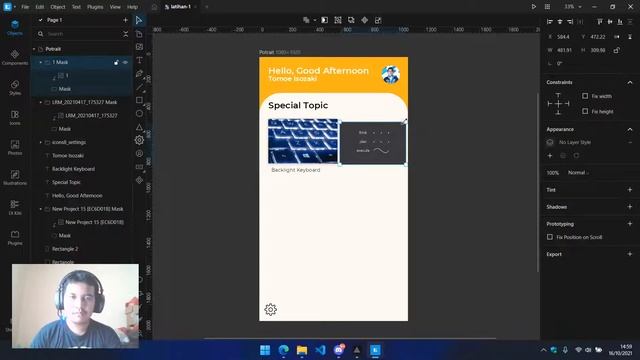The height and width of the screenshot is (360, 640).
Task: Open the View menu
Action: pos(115,7)
